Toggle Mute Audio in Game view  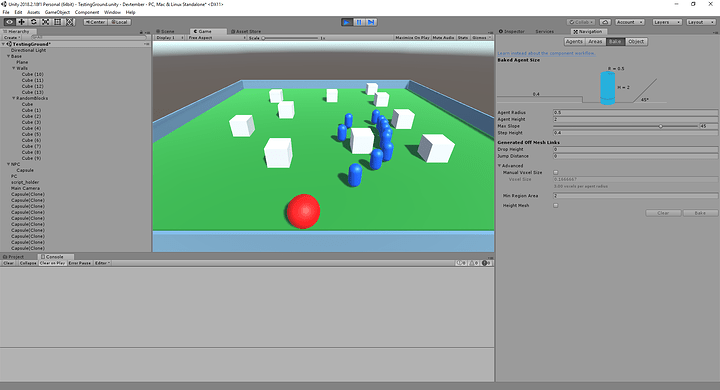443,38
